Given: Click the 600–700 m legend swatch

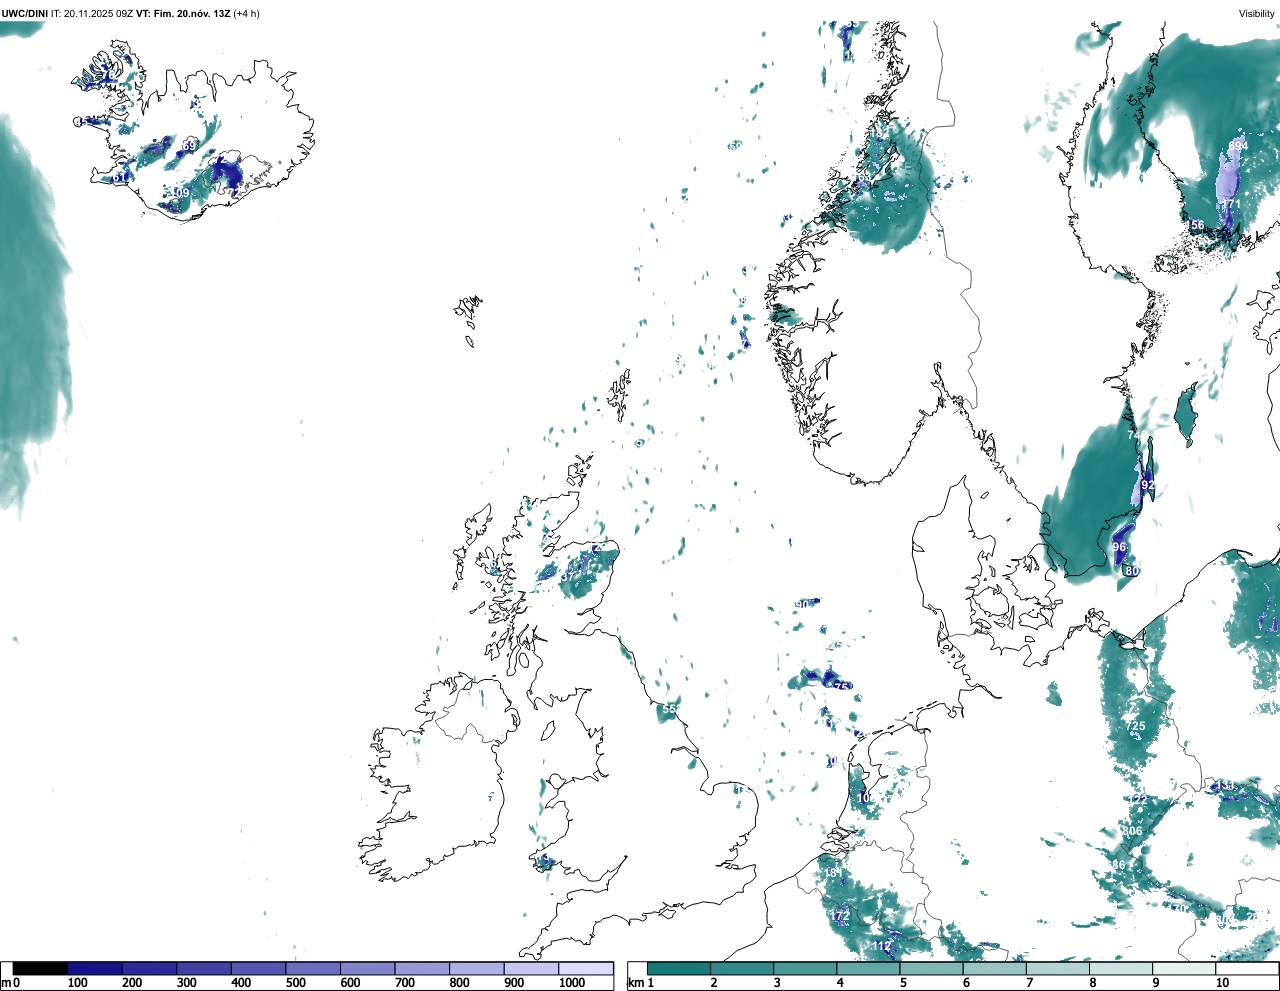Looking at the screenshot, I should point(368,968).
